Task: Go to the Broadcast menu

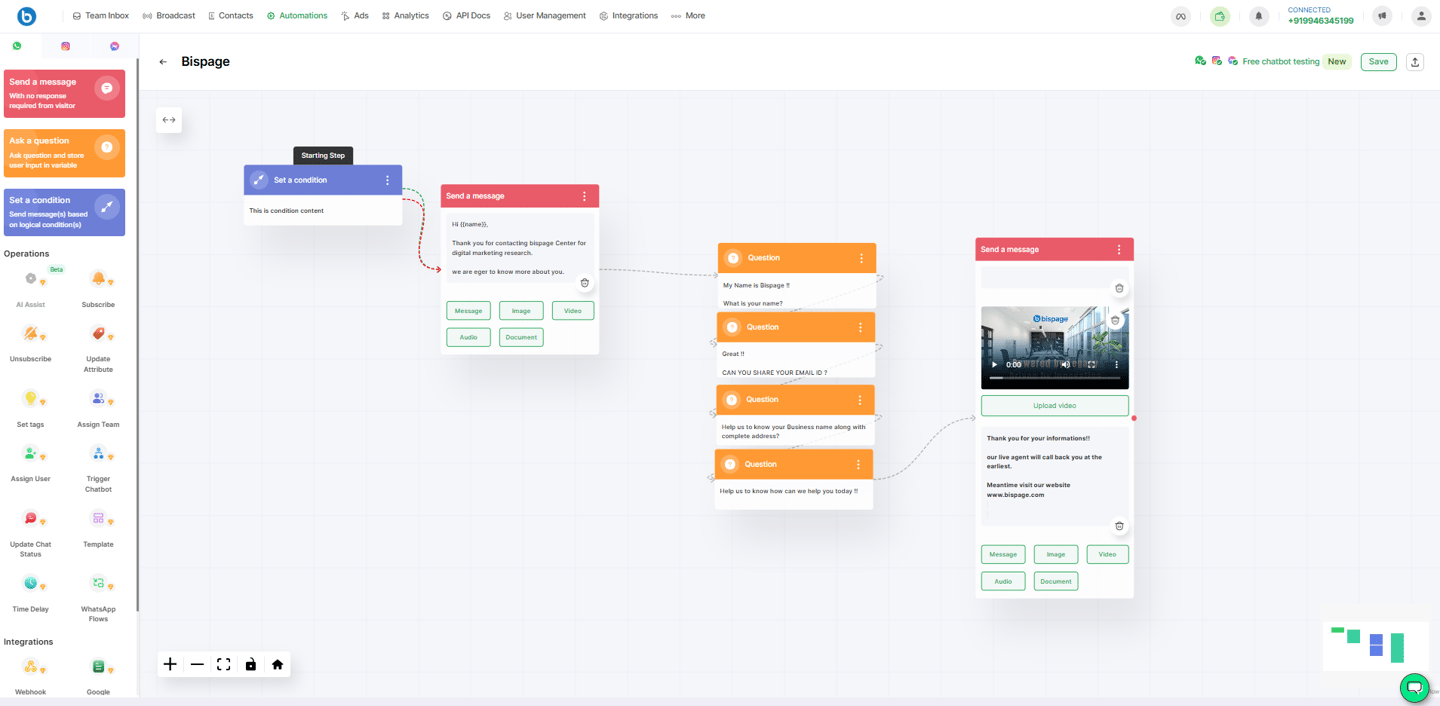Action: [169, 16]
